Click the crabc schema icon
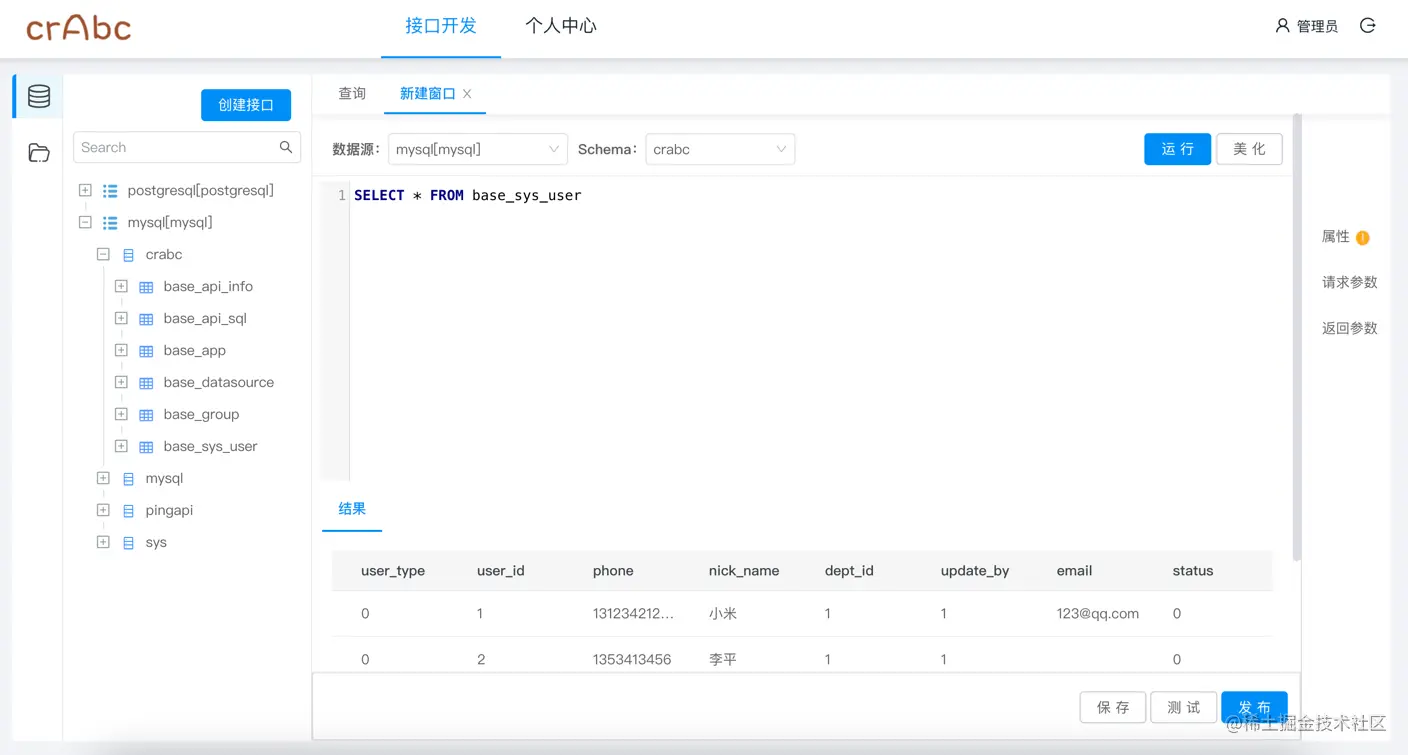Image resolution: width=1408 pixels, height=755 pixels. click(128, 255)
